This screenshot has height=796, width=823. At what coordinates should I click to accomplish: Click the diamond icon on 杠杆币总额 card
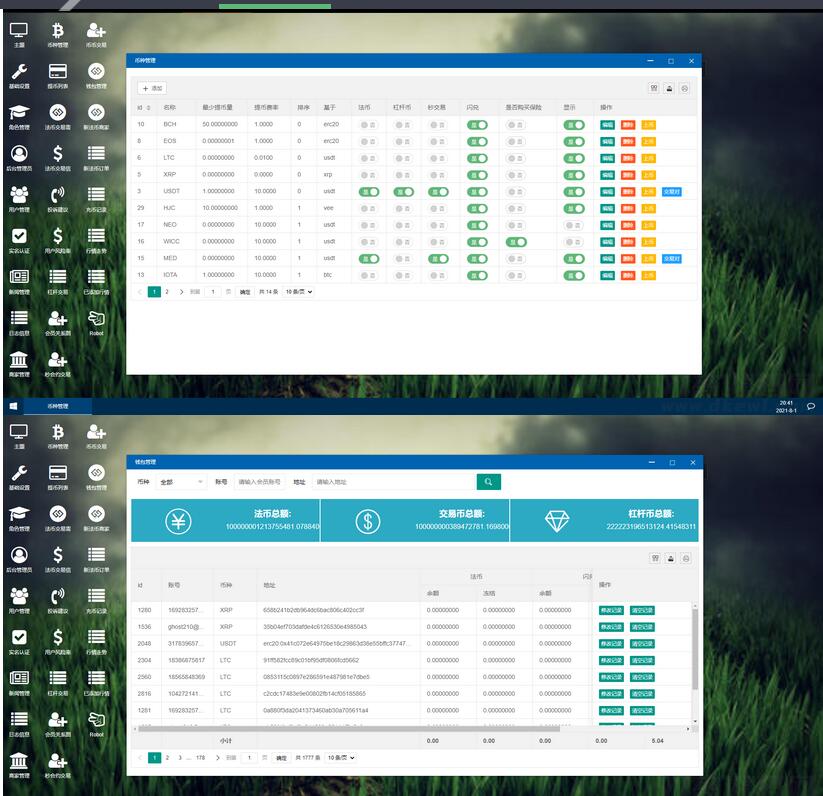pos(557,520)
